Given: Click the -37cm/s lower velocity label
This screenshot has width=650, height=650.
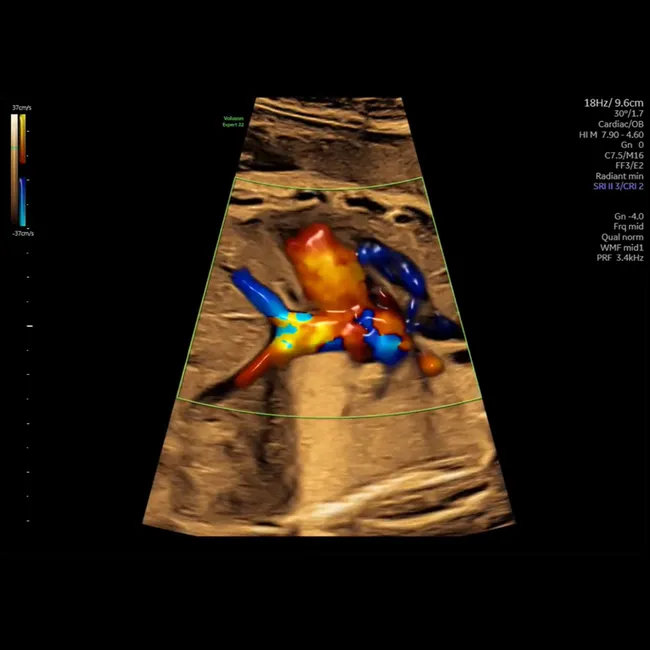Looking at the screenshot, I should [x=22, y=233].
